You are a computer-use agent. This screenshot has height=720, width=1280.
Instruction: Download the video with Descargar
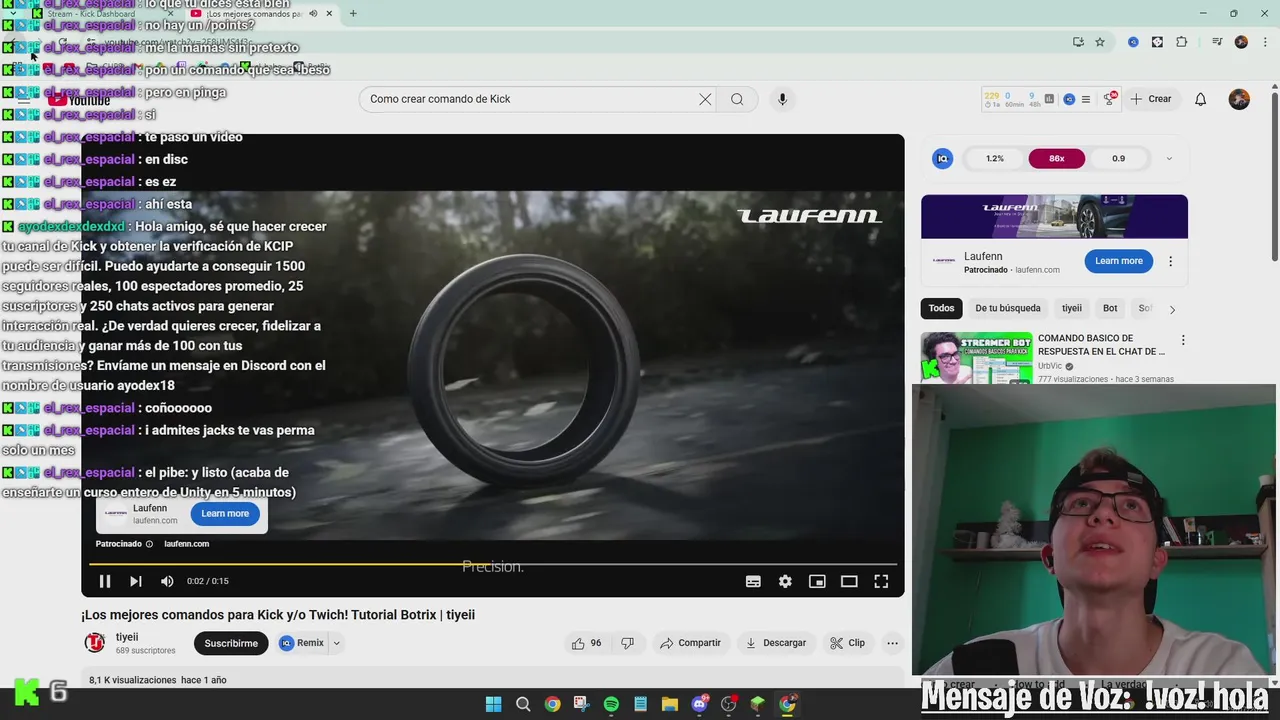(x=776, y=643)
